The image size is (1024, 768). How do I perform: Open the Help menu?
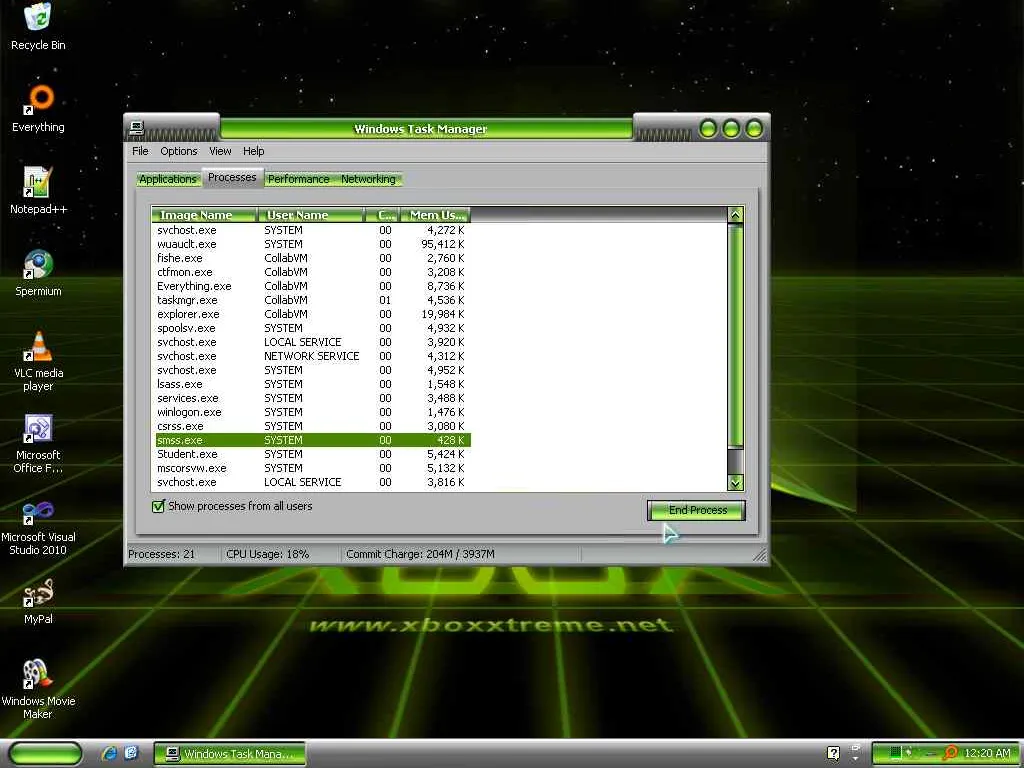click(253, 151)
